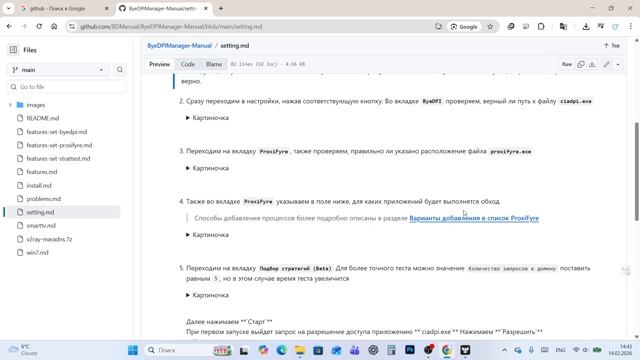Open the browser extensions puzzle icon
The width and height of the screenshot is (640, 360).
coord(541,27)
